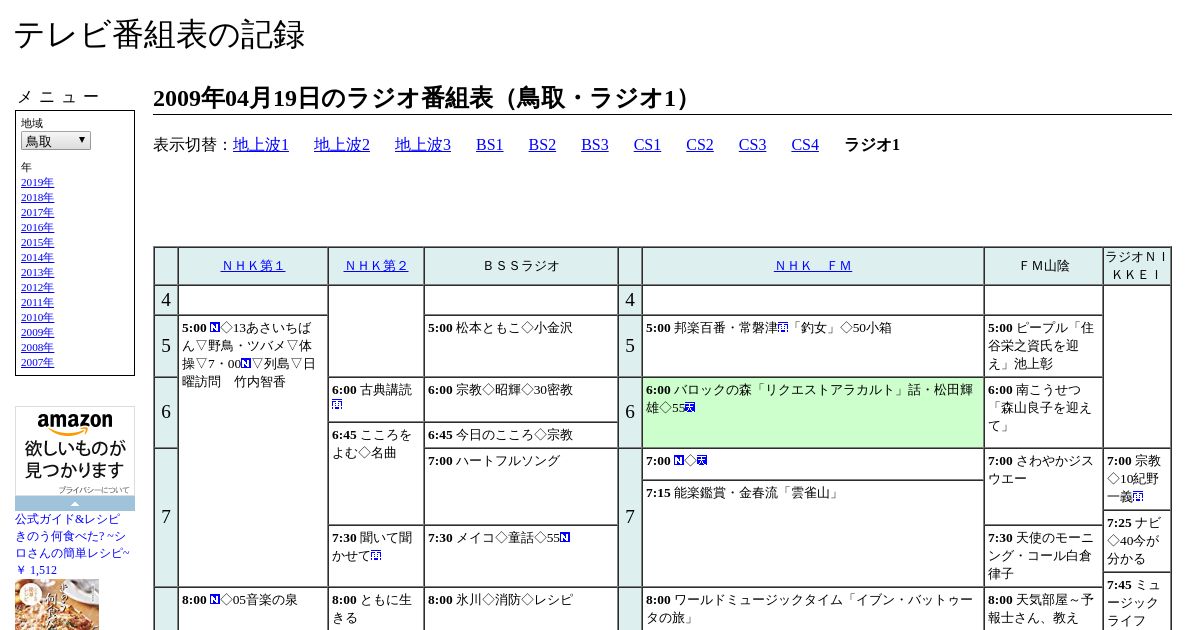Click the amazon ad banner image
1200x630 pixels.
pyautogui.click(x=75, y=458)
